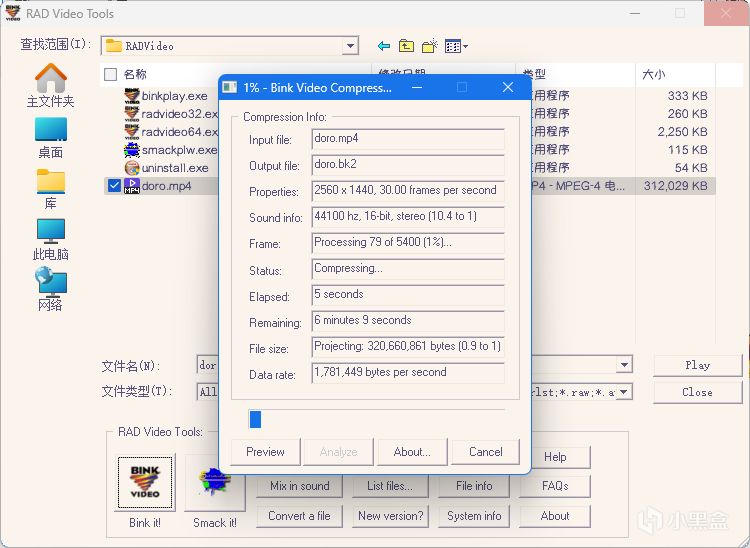Image resolution: width=750 pixels, height=548 pixels.
Task: Toggle the select-all checkbox by 名称
Action: 110,74
